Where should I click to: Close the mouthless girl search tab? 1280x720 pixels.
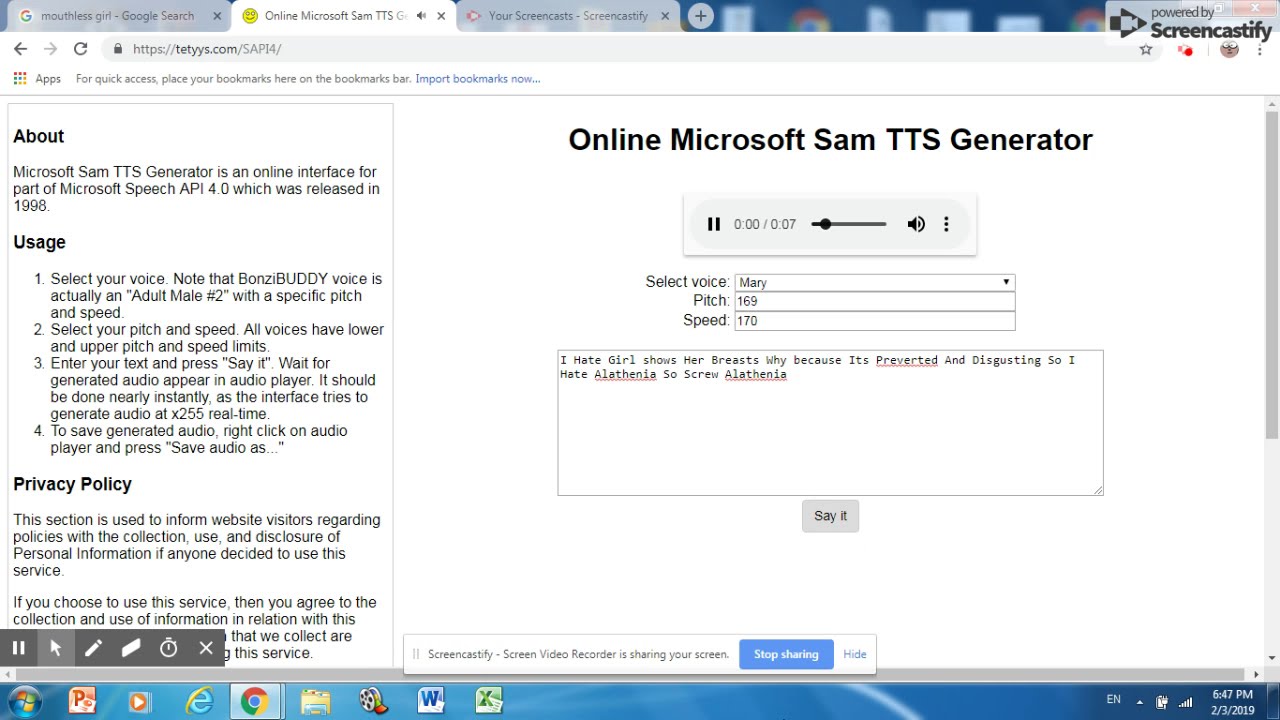(x=217, y=16)
